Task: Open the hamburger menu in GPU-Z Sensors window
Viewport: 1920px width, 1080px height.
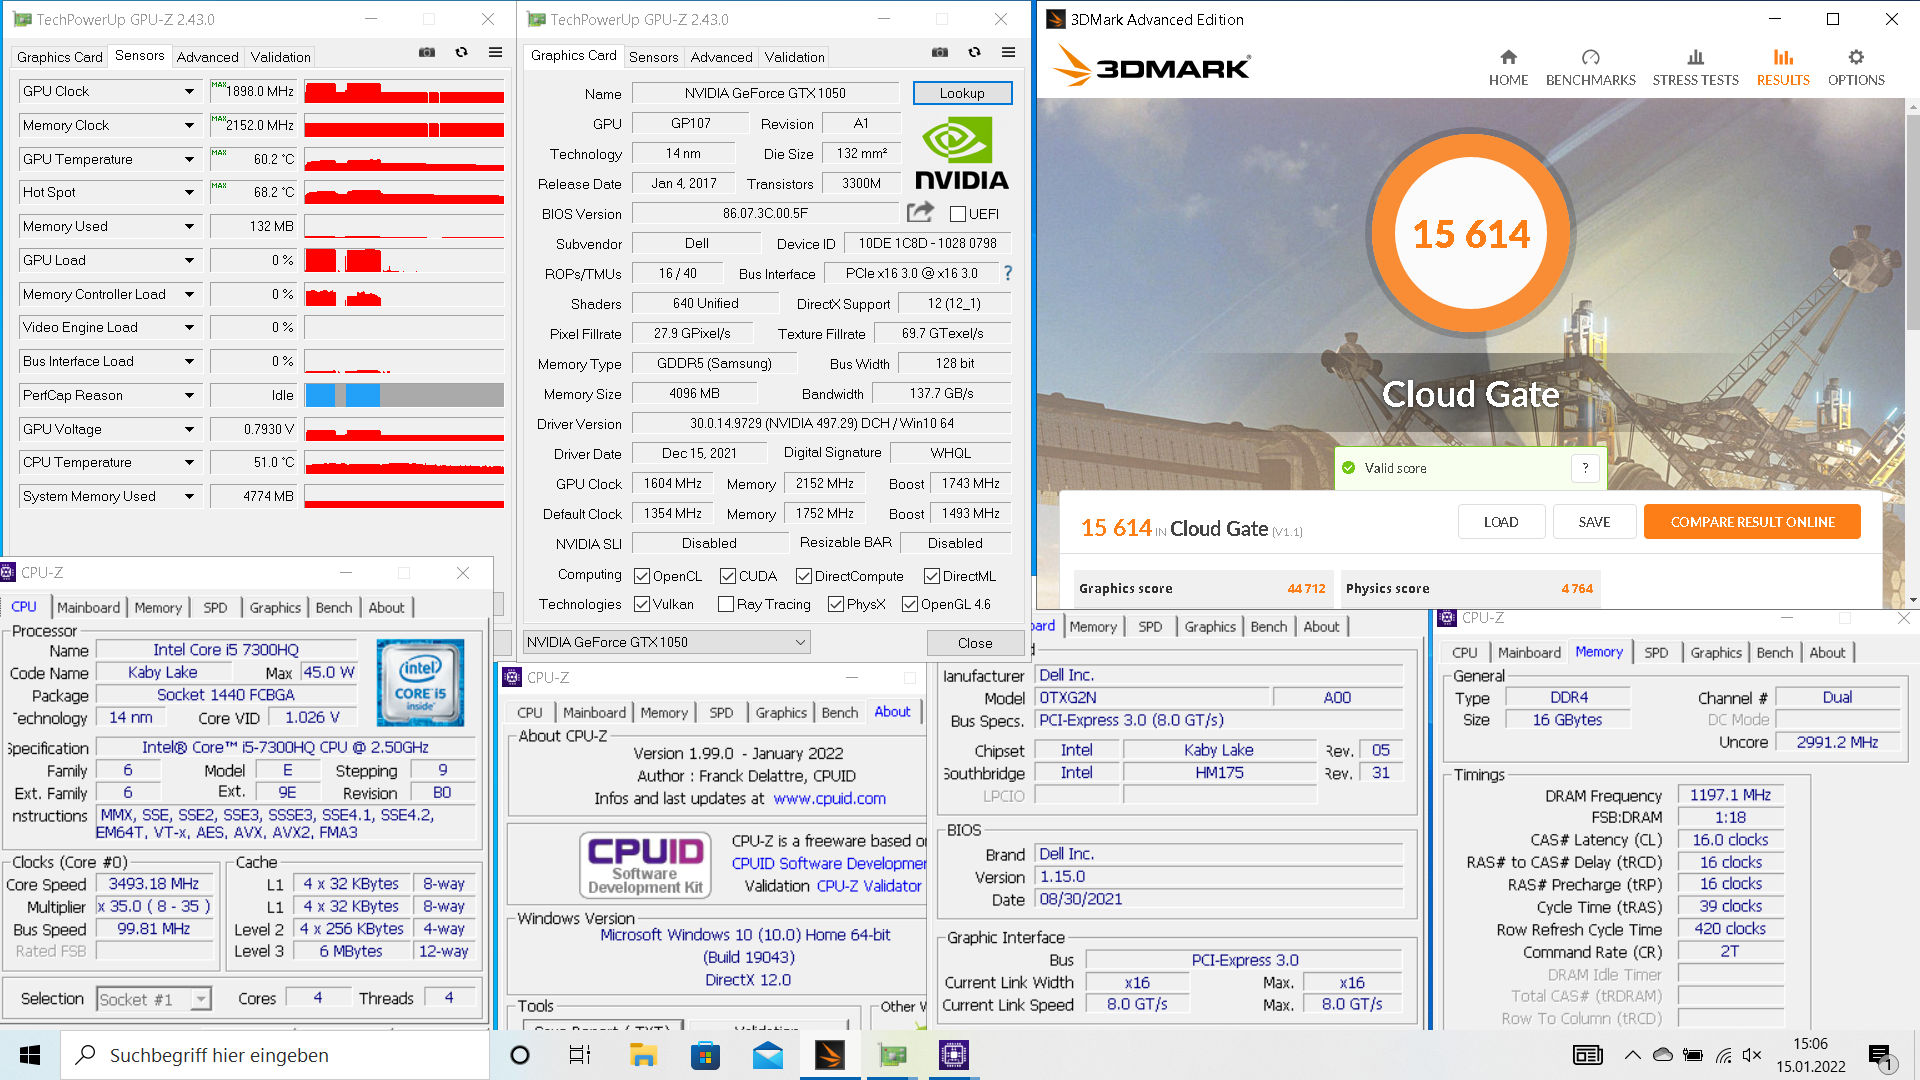Action: tap(495, 53)
